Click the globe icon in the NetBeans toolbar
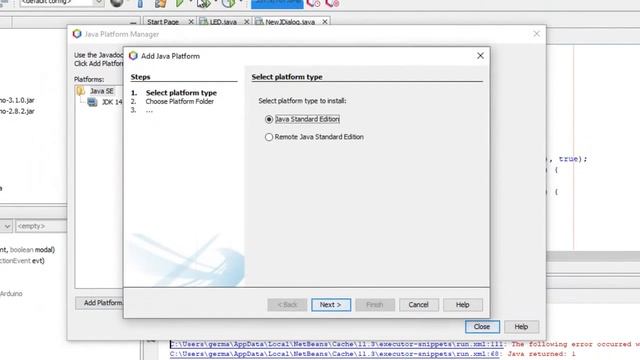The image size is (640, 360). pos(117,3)
